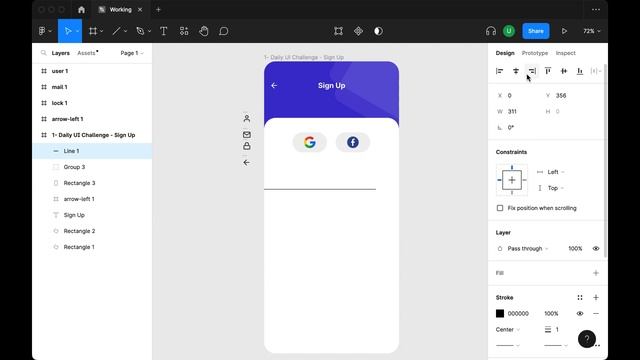Image resolution: width=640 pixels, height=360 pixels.
Task: Click the mail icon on canvas
Action: (247, 135)
